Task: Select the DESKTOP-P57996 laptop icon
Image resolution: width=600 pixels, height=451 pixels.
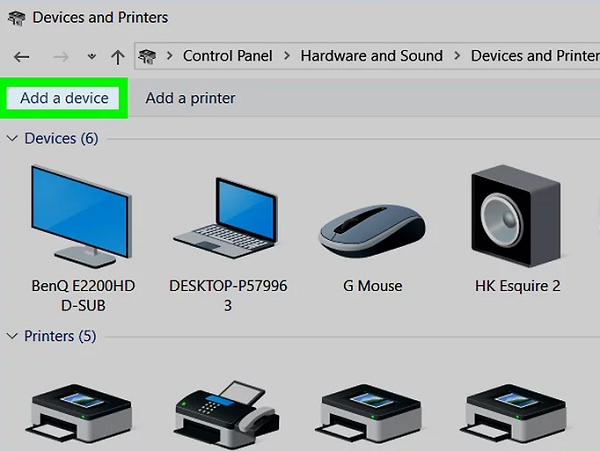Action: coord(227,218)
